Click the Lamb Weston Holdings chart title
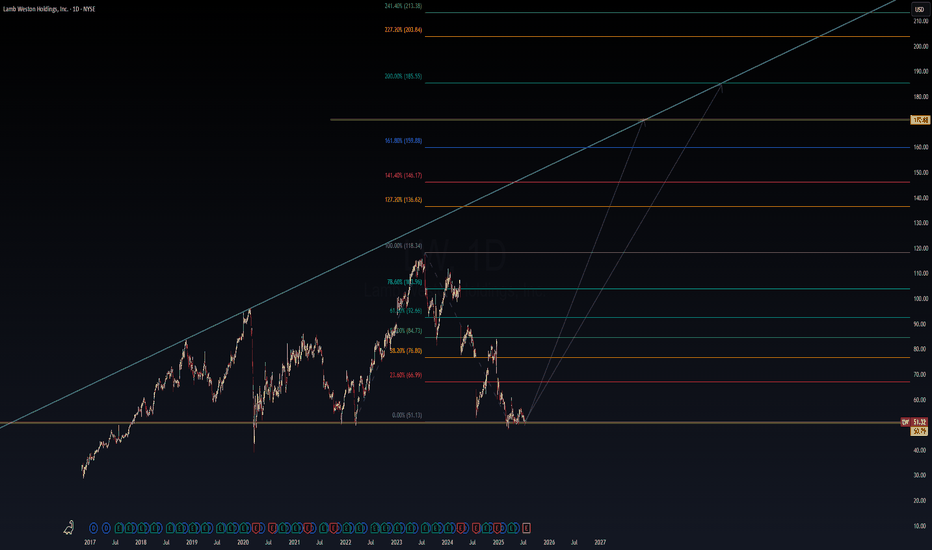This screenshot has height=550, width=932. 49,9
